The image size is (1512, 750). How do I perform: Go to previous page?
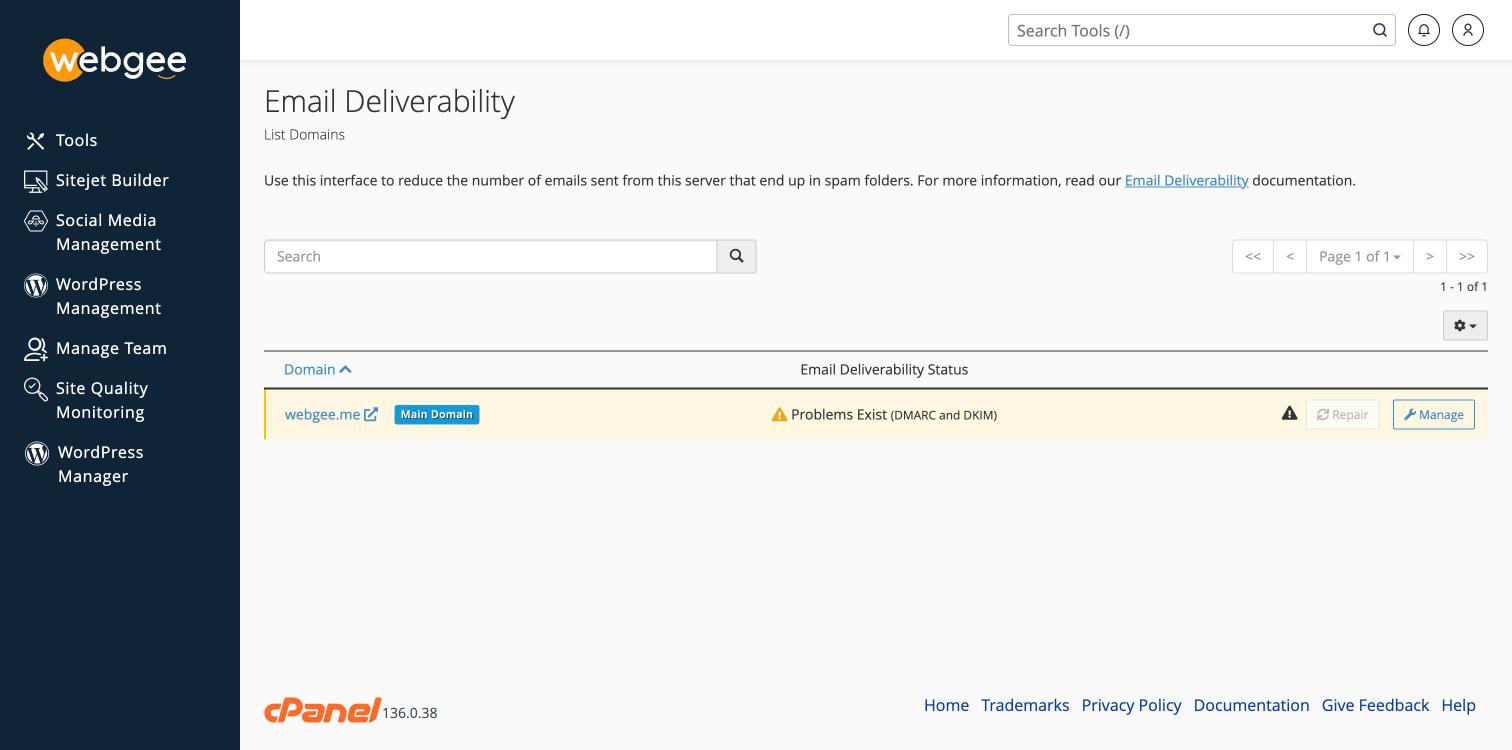tap(1290, 256)
